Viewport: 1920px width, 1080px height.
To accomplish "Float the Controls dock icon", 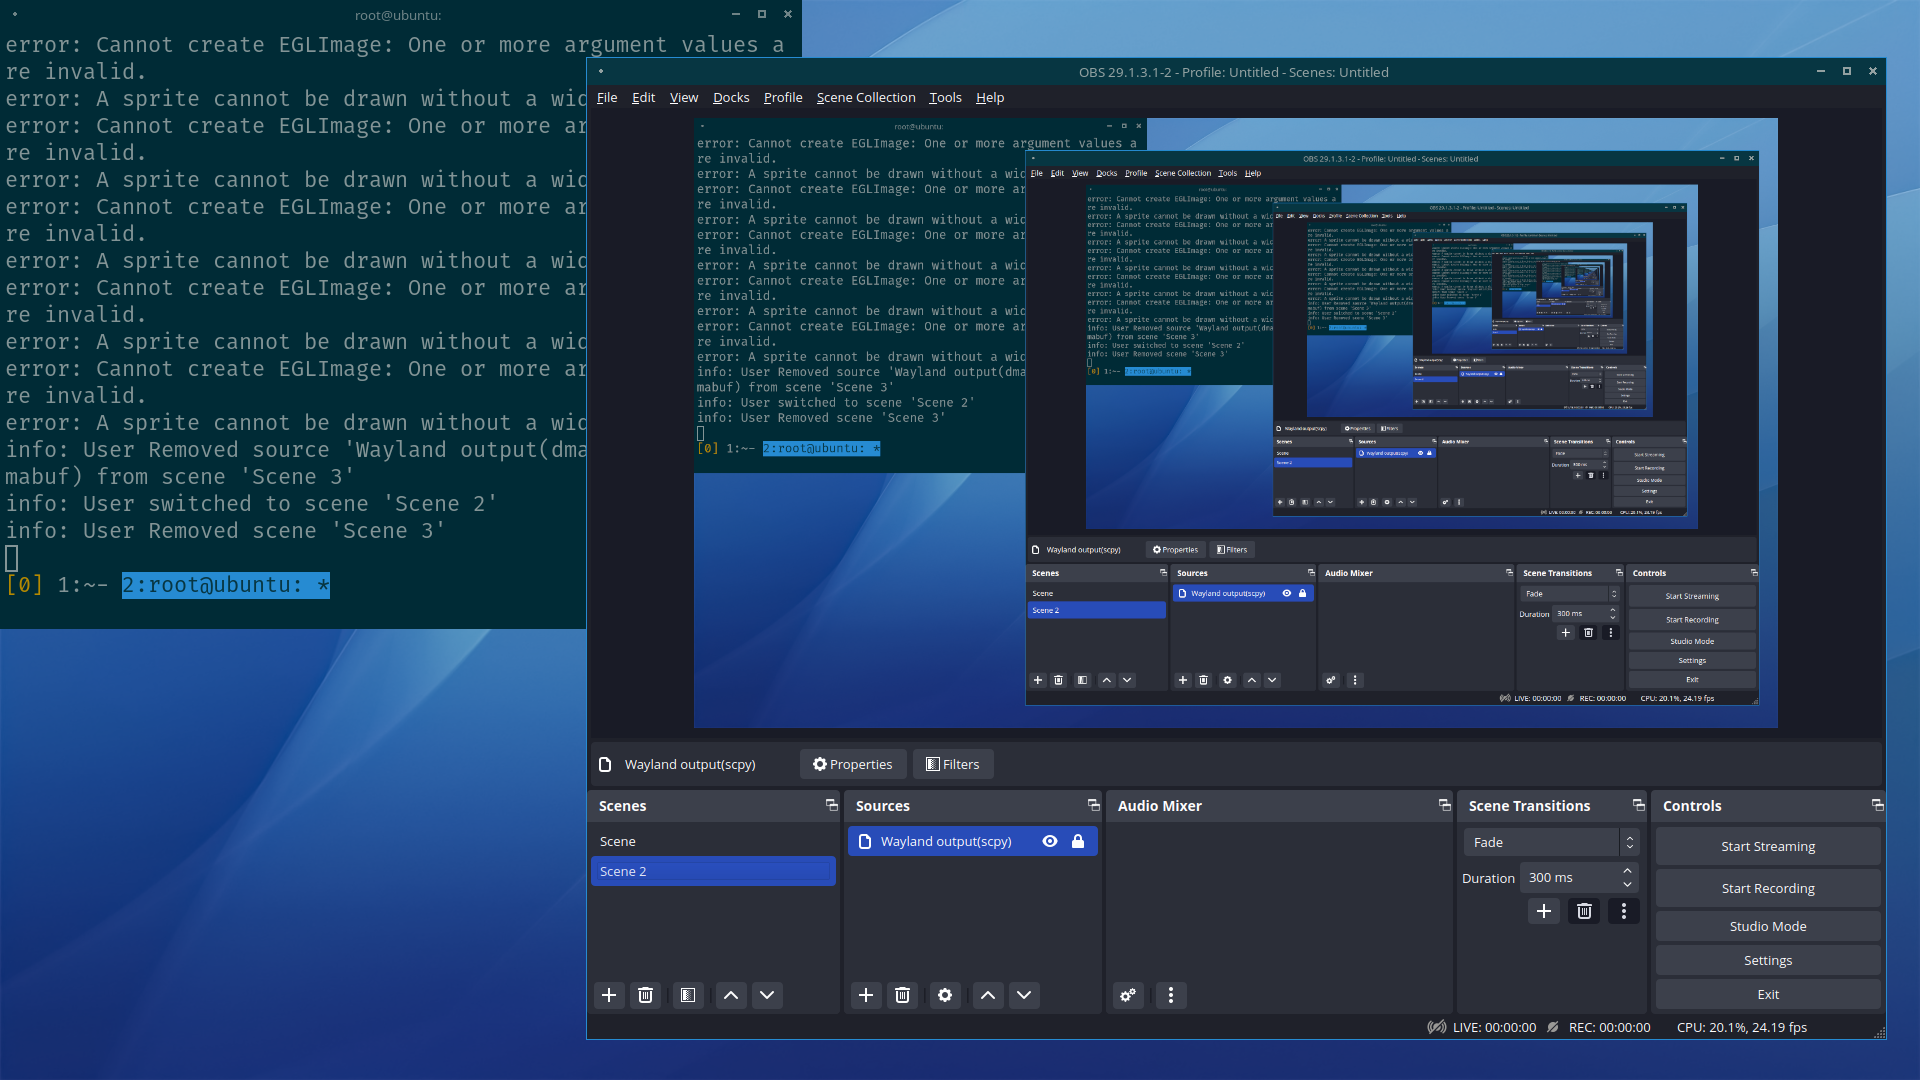I will tap(1877, 805).
